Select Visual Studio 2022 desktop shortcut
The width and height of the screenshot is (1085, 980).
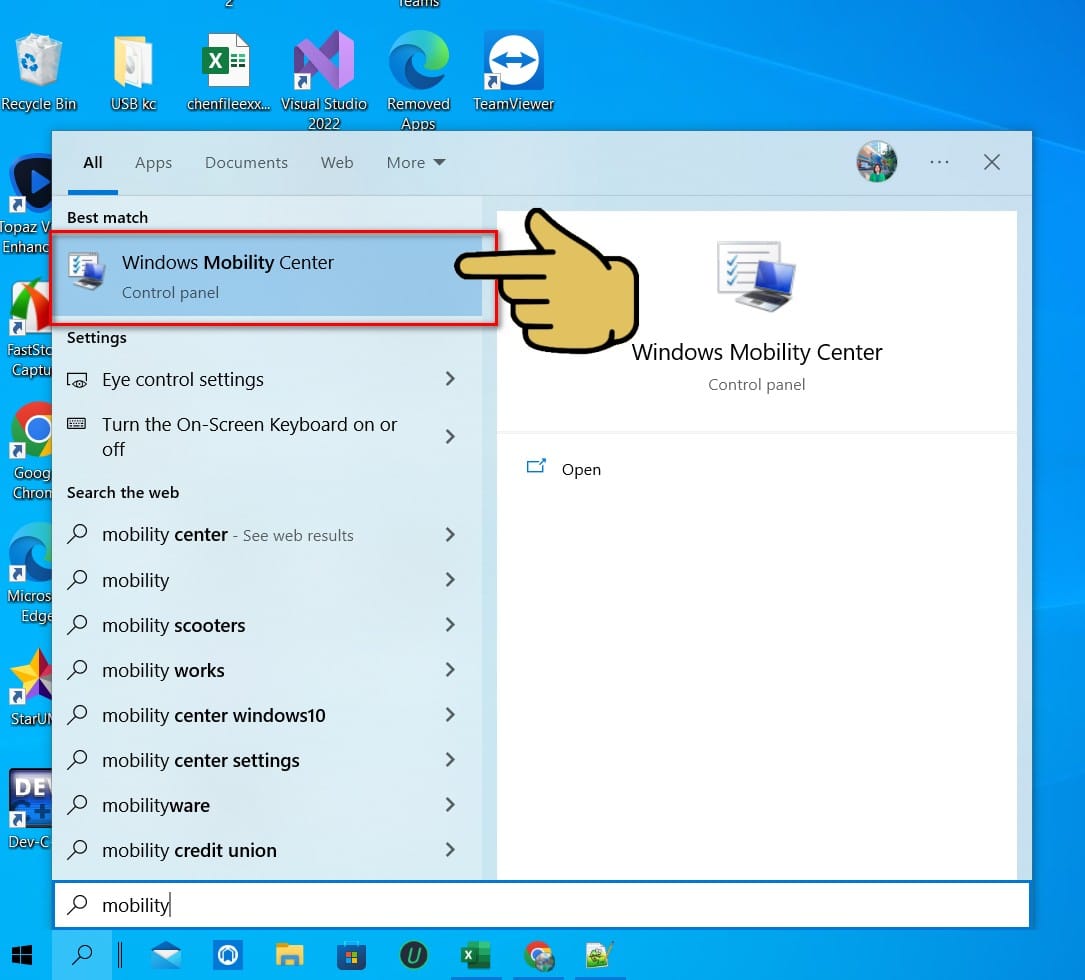[x=324, y=81]
